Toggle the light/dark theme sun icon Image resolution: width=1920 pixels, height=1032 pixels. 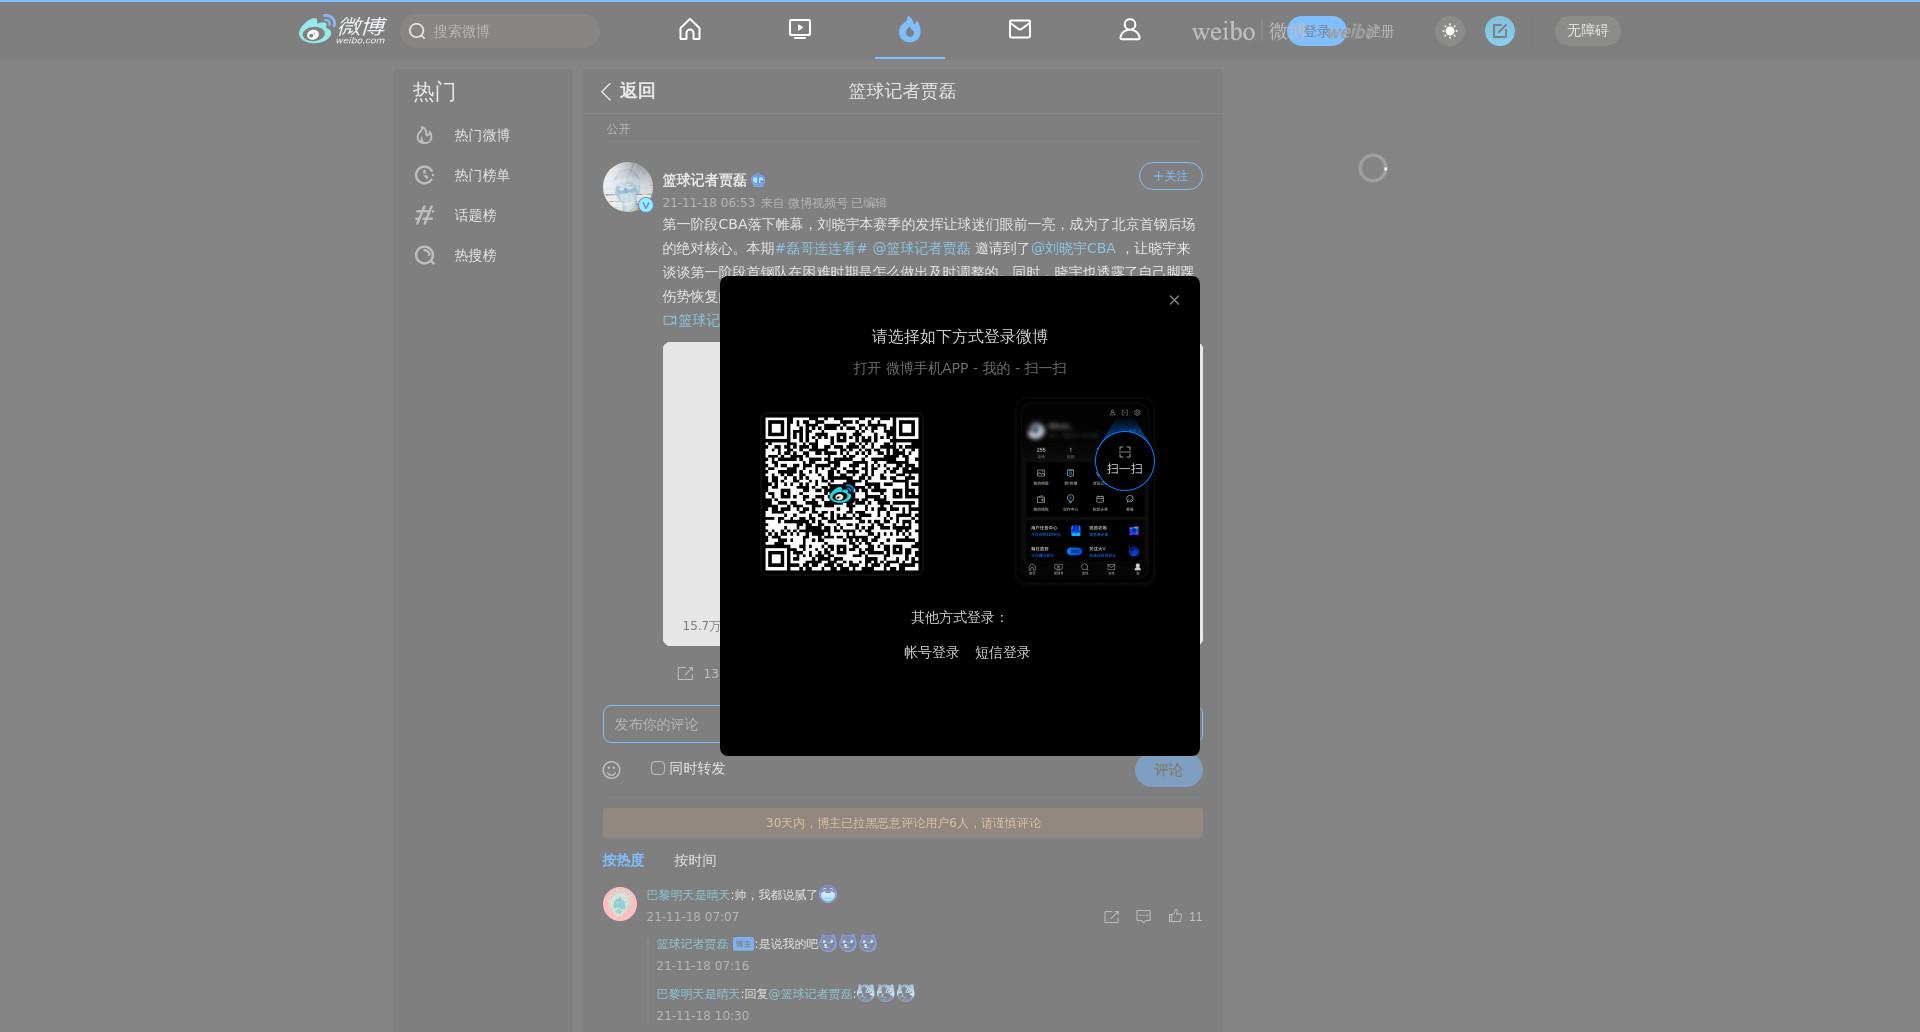[x=1450, y=31]
